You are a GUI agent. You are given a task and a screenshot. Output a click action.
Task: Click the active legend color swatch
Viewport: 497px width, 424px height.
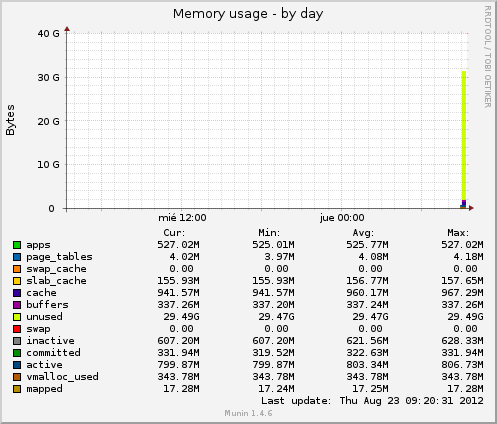17,365
